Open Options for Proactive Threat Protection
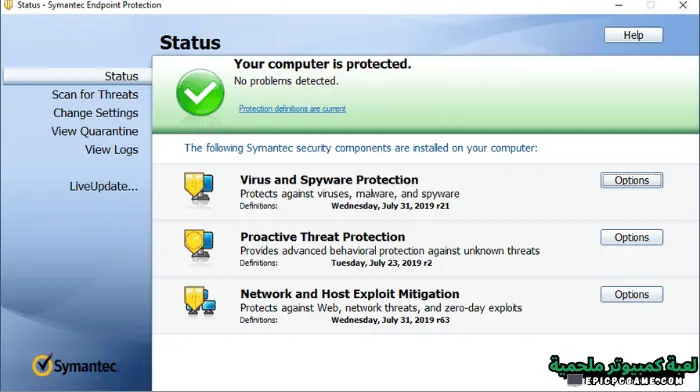This screenshot has height=392, width=700. (x=632, y=238)
